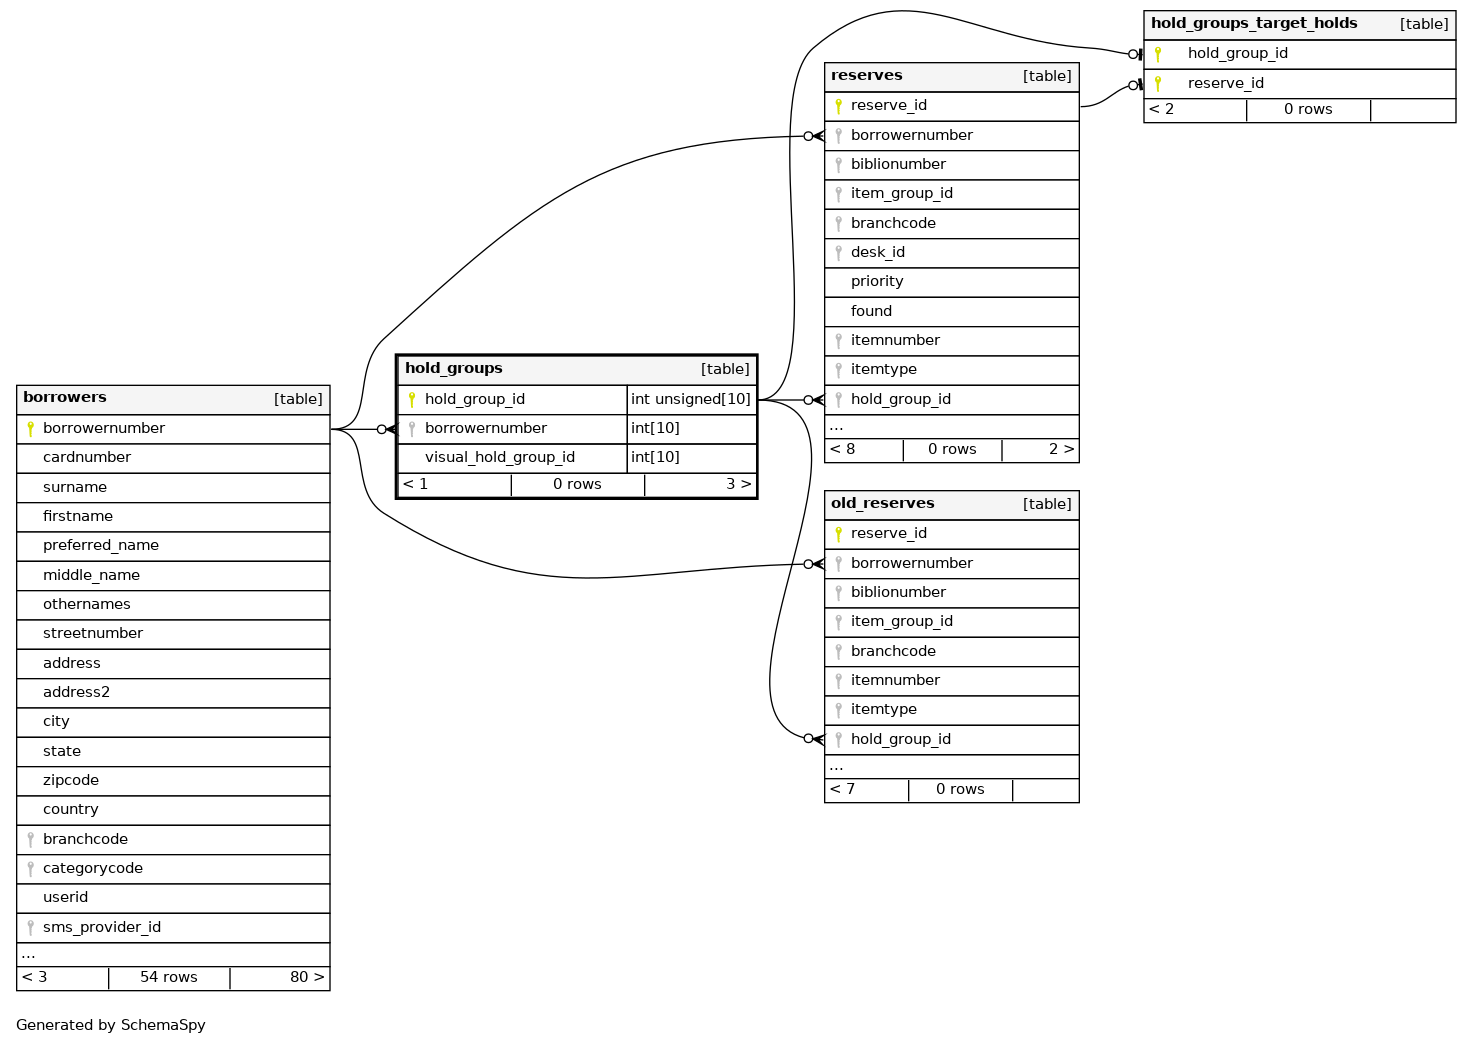Screen dimensions: 1472x1045
Task: Click the key icon beside hold_group_id in hold_groups_target_holds
Action: pos(1158,54)
